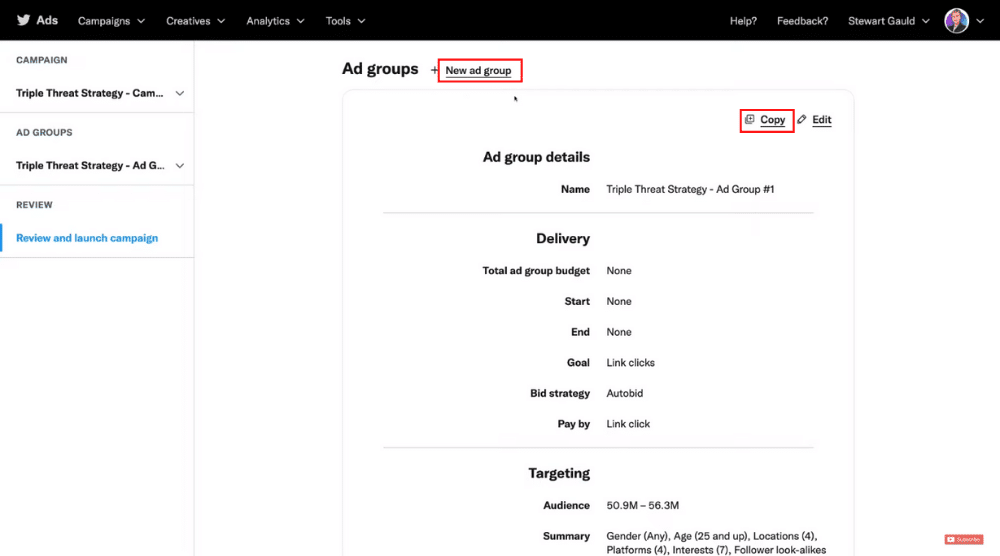Click the Start value None

(x=619, y=302)
